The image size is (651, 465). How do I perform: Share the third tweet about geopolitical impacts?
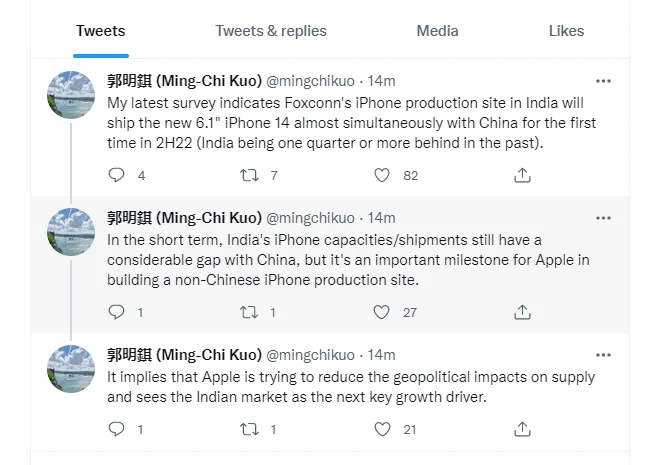(x=522, y=429)
